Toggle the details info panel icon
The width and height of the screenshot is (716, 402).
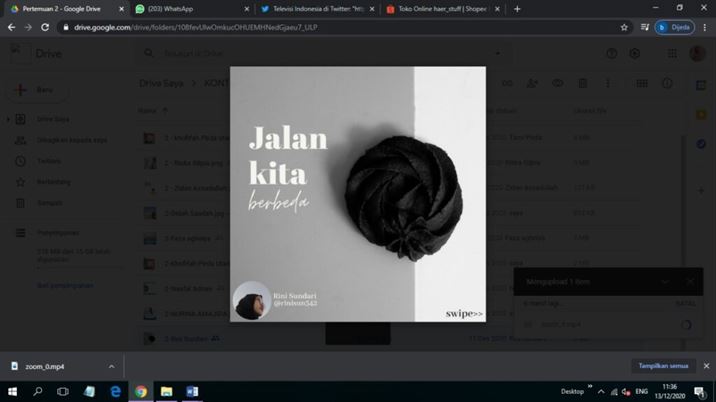pyautogui.click(x=667, y=84)
